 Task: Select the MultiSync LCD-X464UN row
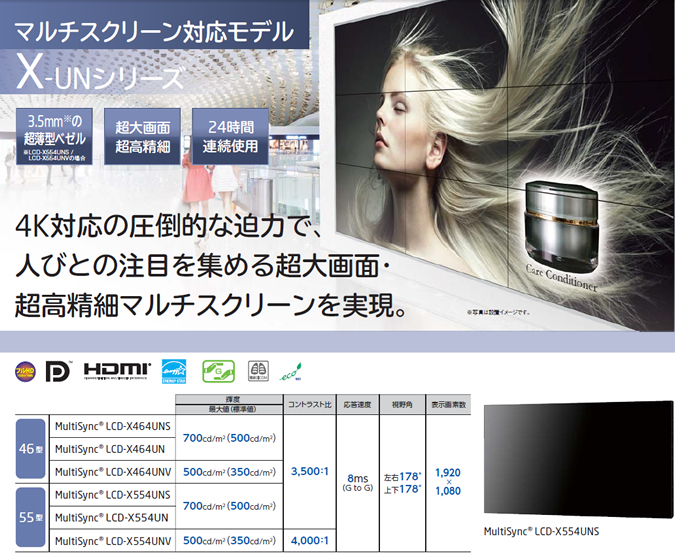coord(113,449)
